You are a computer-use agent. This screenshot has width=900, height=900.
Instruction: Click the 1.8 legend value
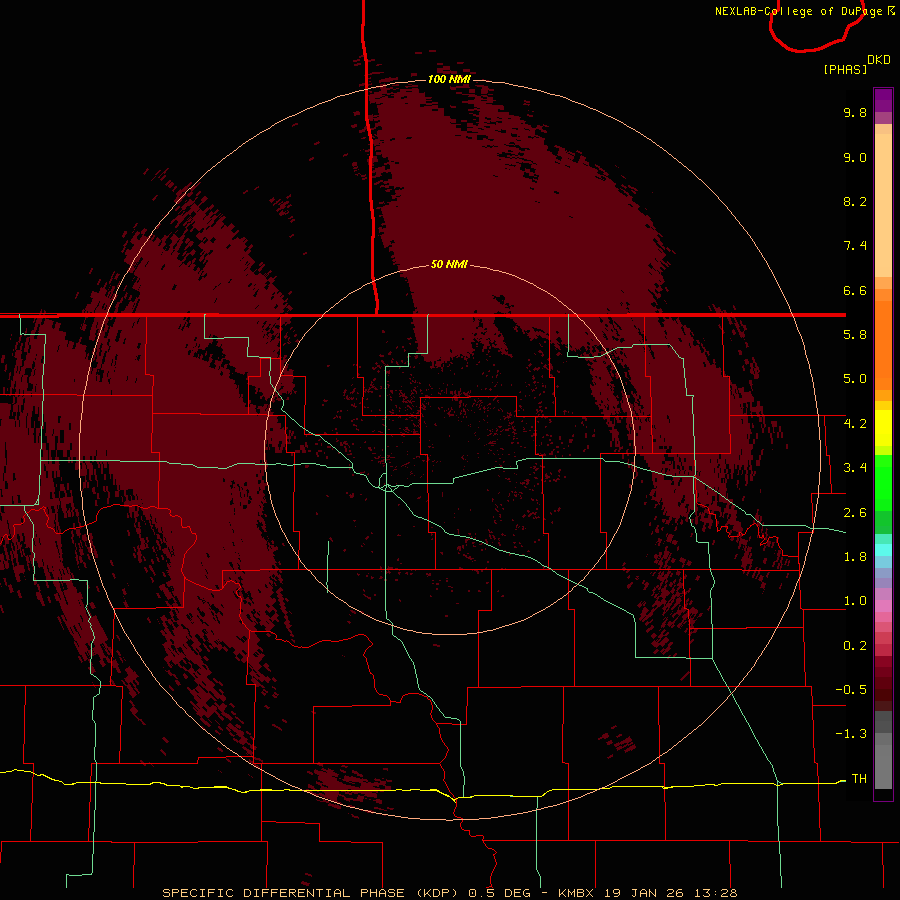tap(855, 557)
